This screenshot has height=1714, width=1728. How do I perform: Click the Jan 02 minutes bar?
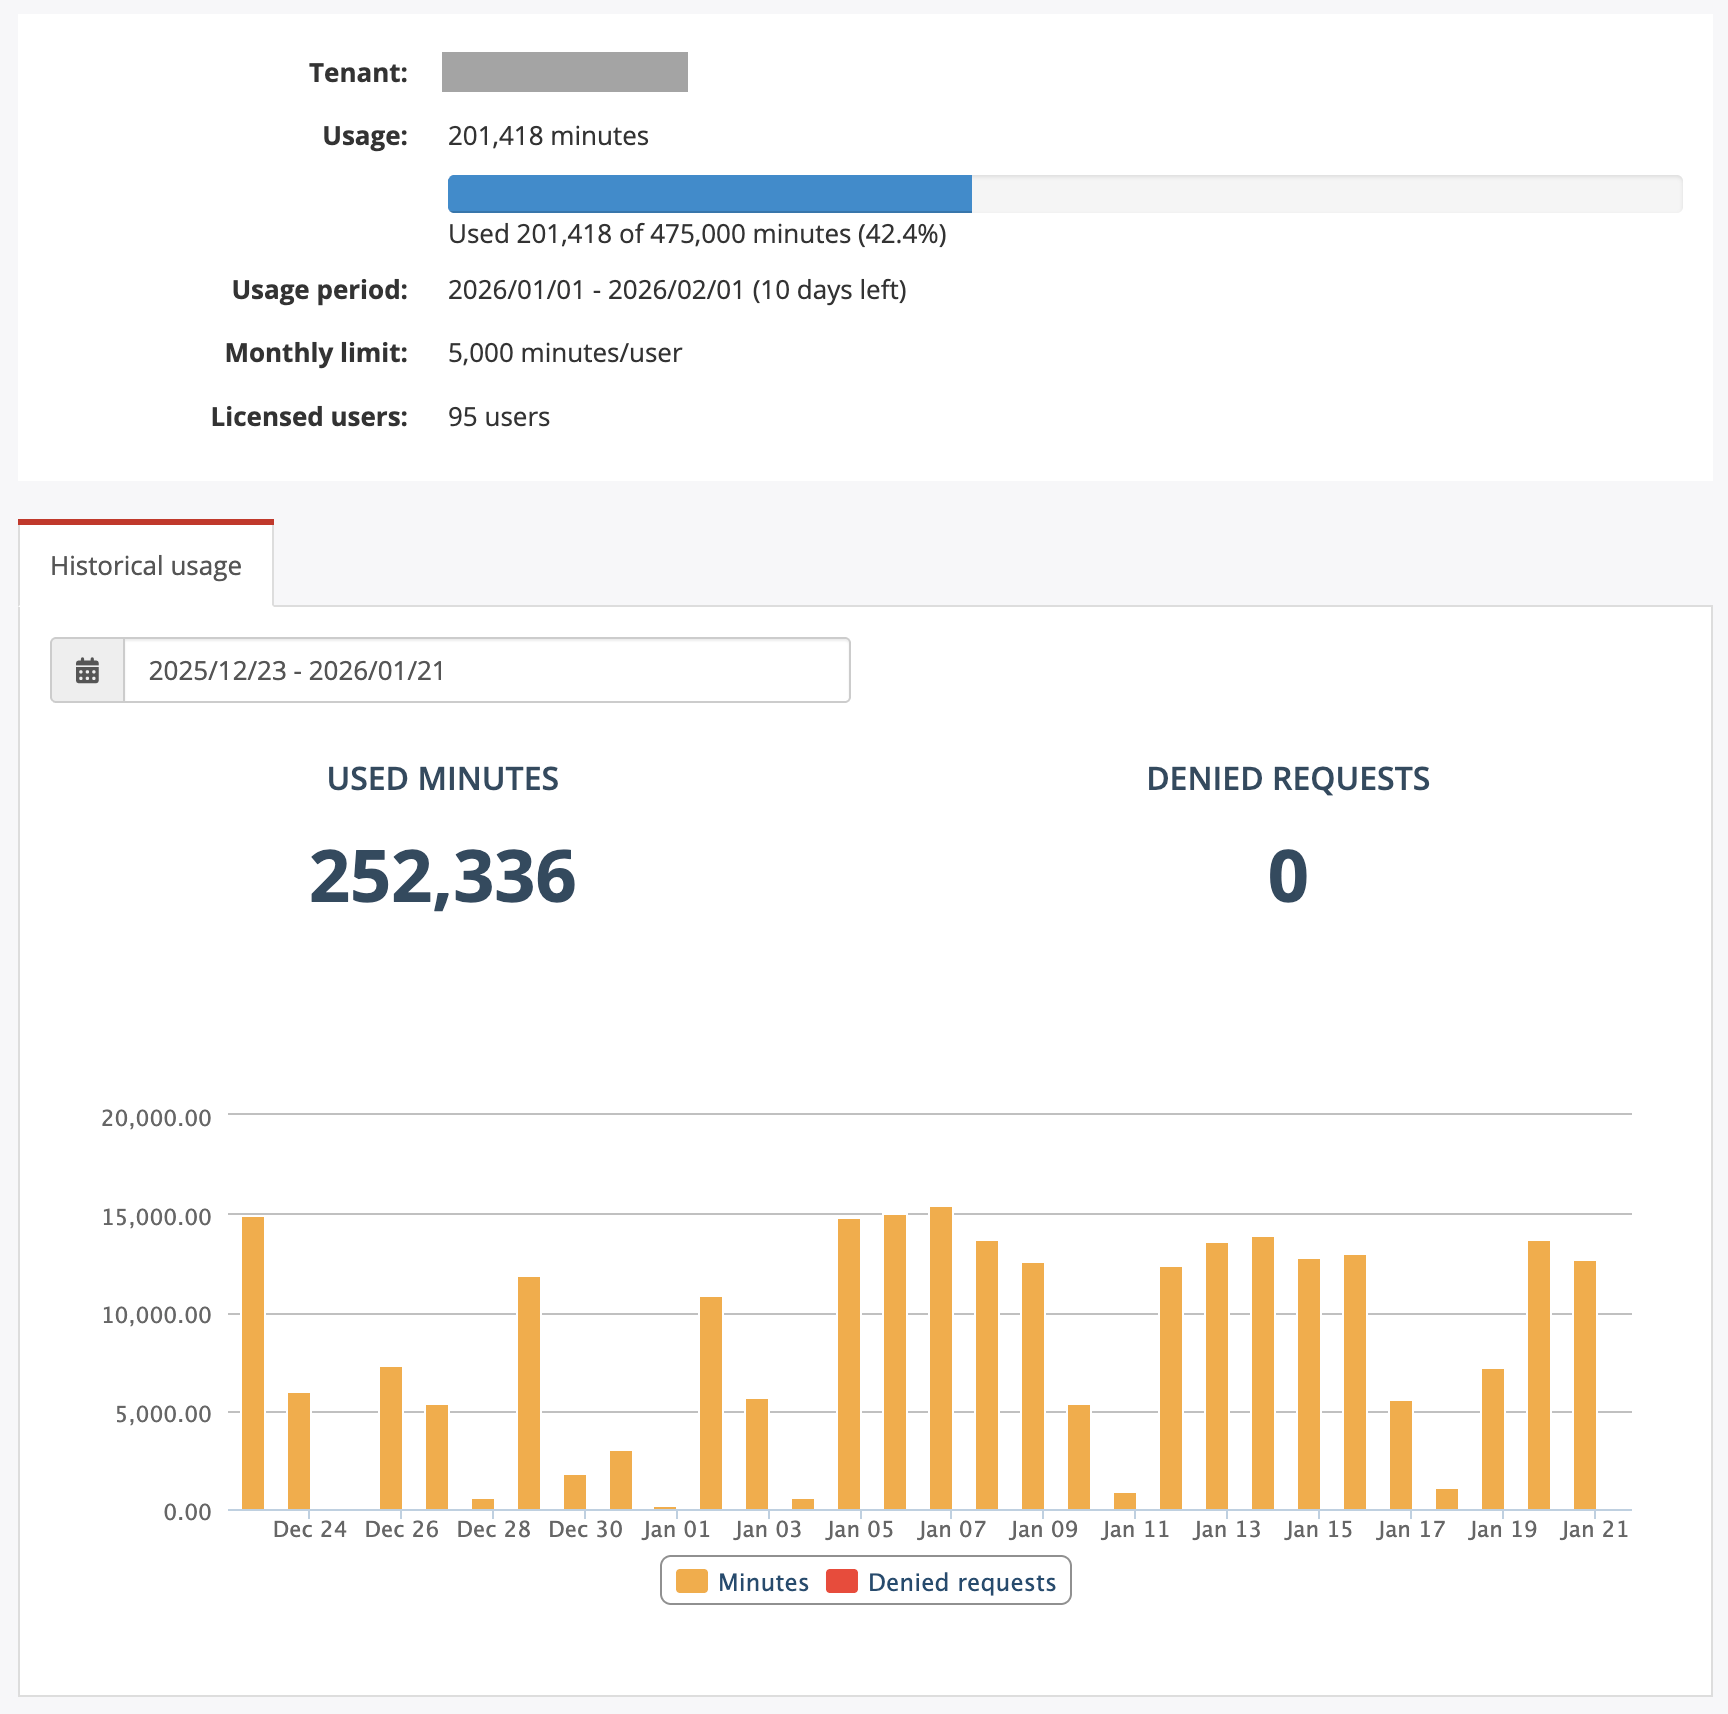[x=711, y=1403]
